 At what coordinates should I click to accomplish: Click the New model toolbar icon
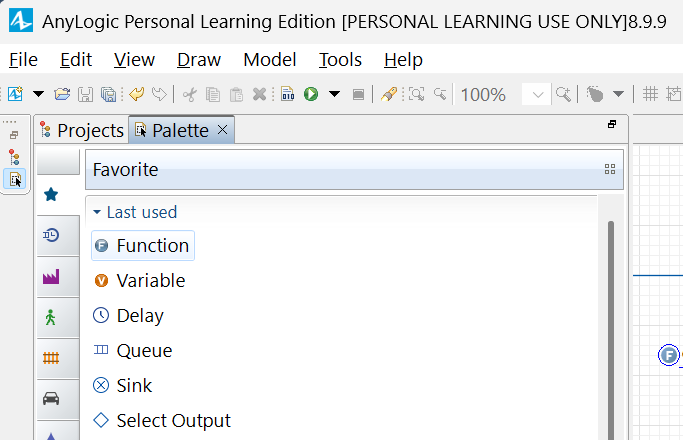(16, 94)
